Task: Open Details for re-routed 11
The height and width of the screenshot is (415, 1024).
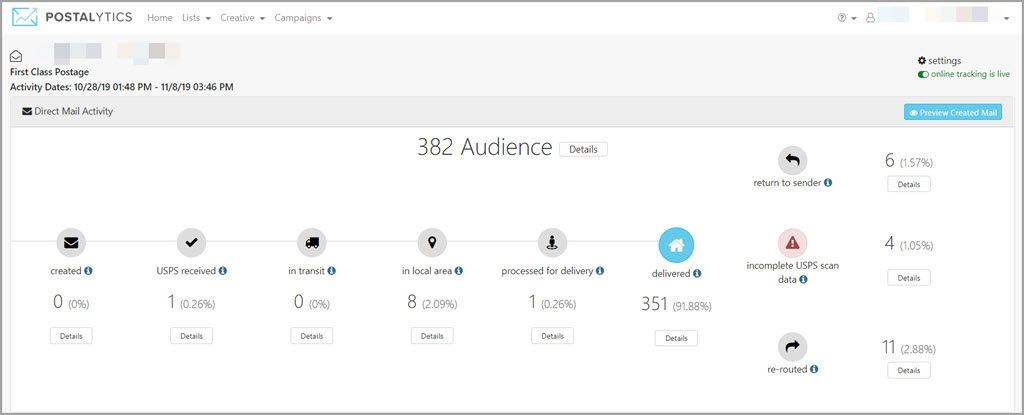Action: coord(908,370)
